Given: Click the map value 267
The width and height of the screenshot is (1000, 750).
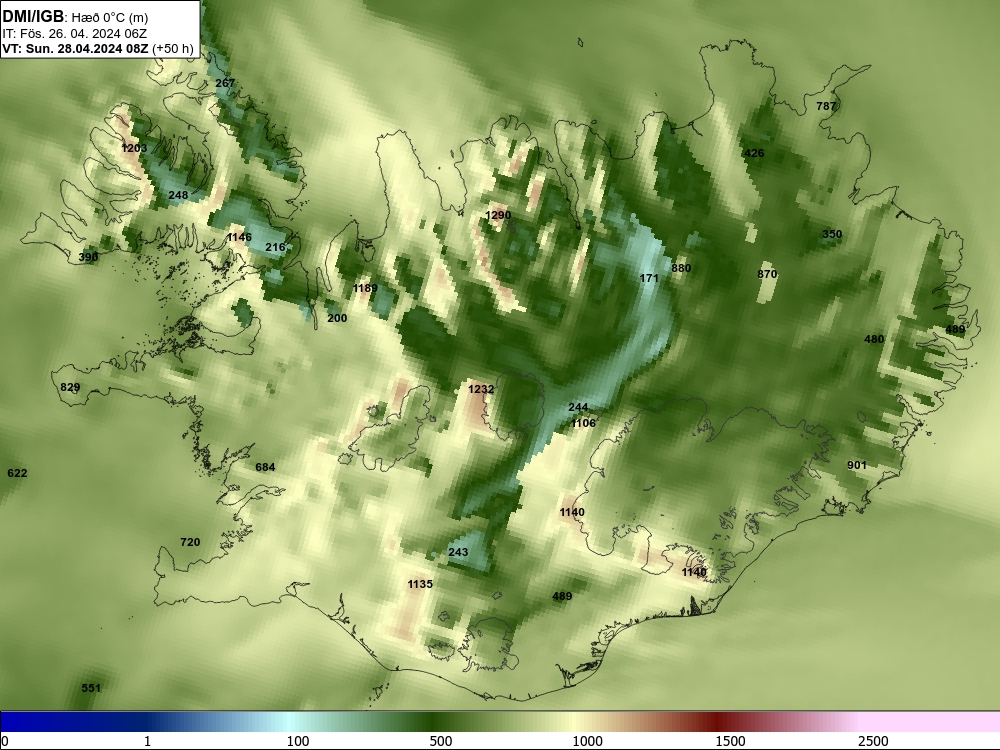Looking at the screenshot, I should click(x=225, y=83).
